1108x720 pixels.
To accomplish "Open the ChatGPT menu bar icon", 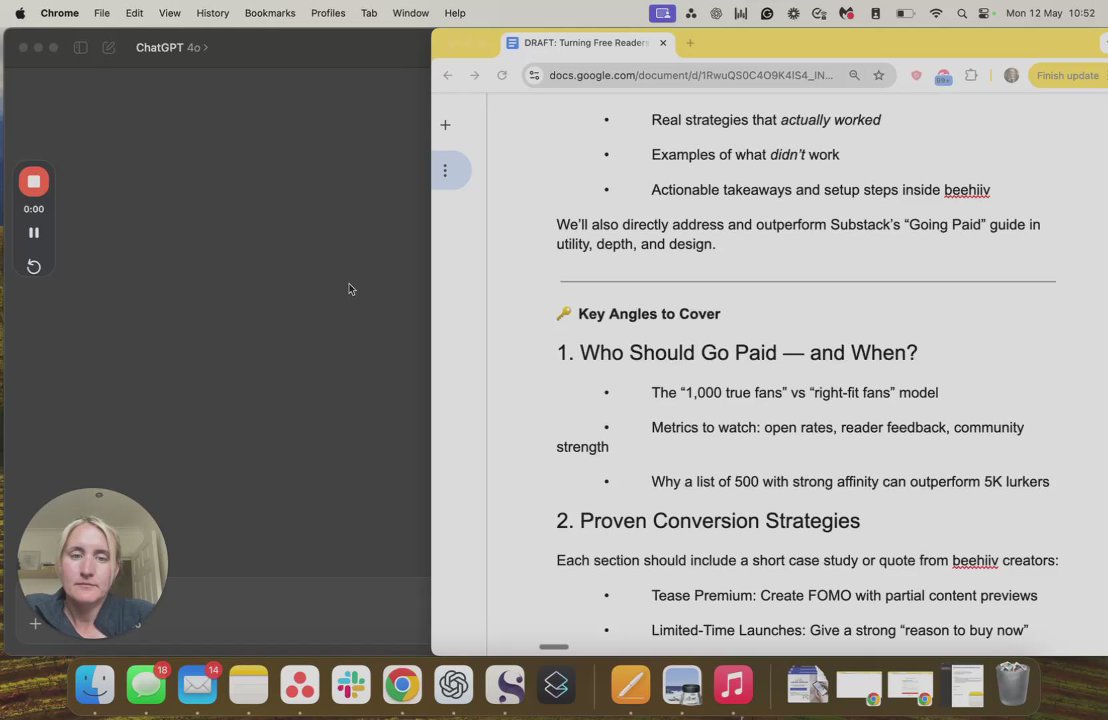I will (x=716, y=13).
